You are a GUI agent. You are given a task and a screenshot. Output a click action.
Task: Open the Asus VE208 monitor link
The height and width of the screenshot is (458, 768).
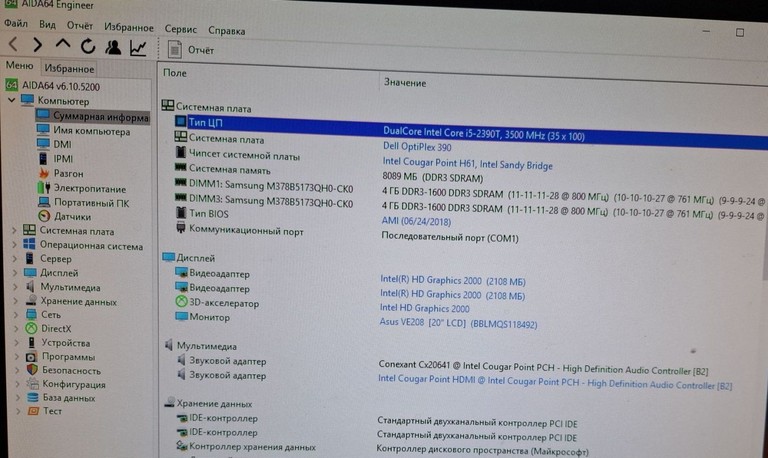click(x=458, y=323)
